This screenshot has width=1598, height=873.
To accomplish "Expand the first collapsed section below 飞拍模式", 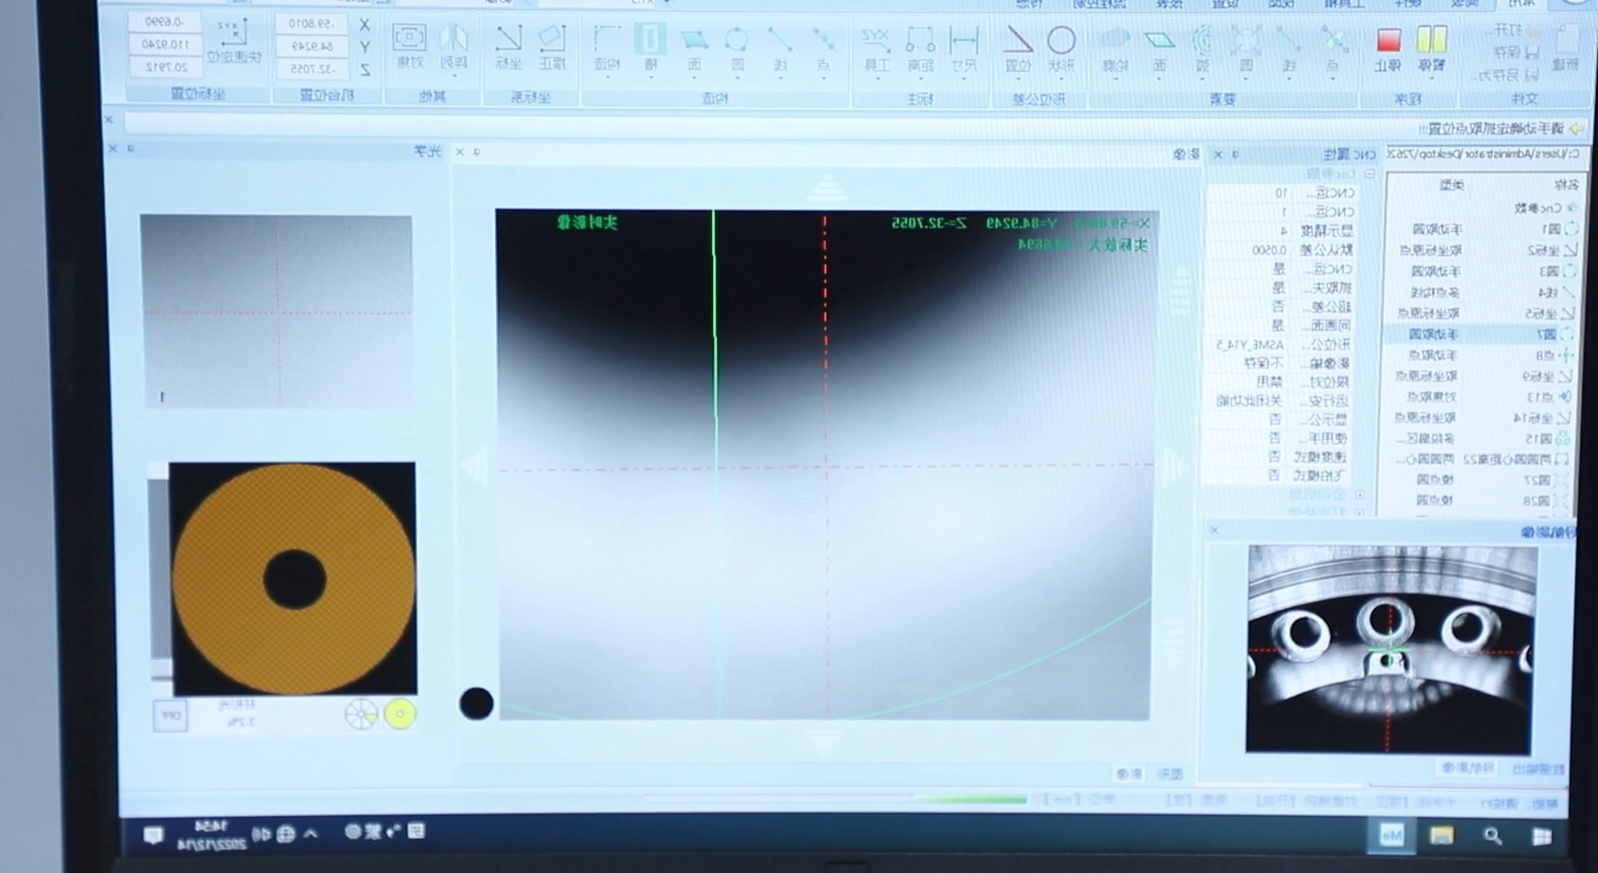I will point(1359,495).
